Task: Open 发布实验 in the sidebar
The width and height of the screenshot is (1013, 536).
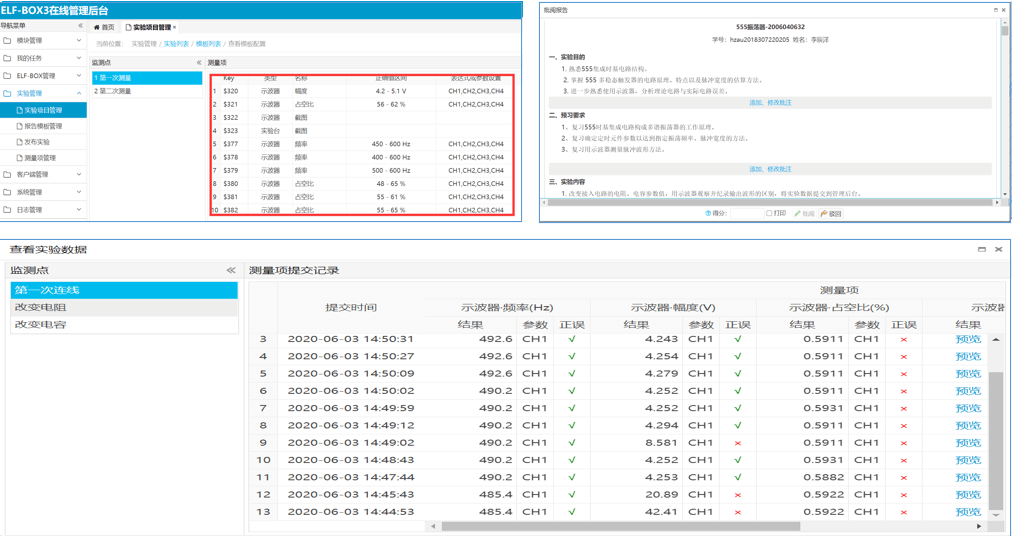Action: pos(36,142)
